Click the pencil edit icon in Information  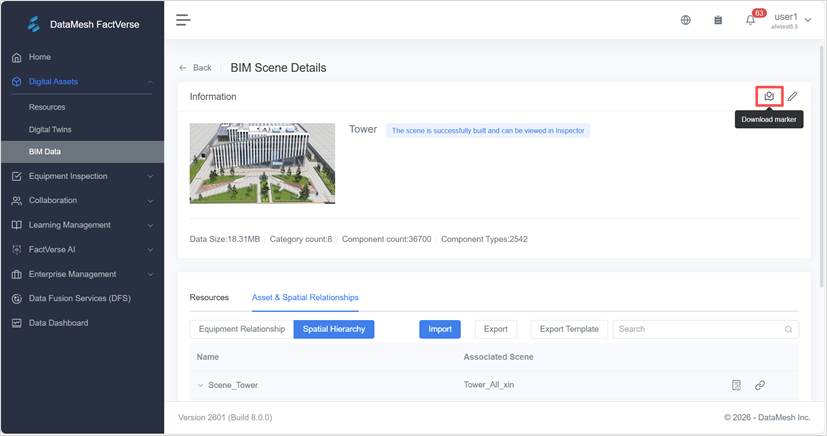point(792,96)
